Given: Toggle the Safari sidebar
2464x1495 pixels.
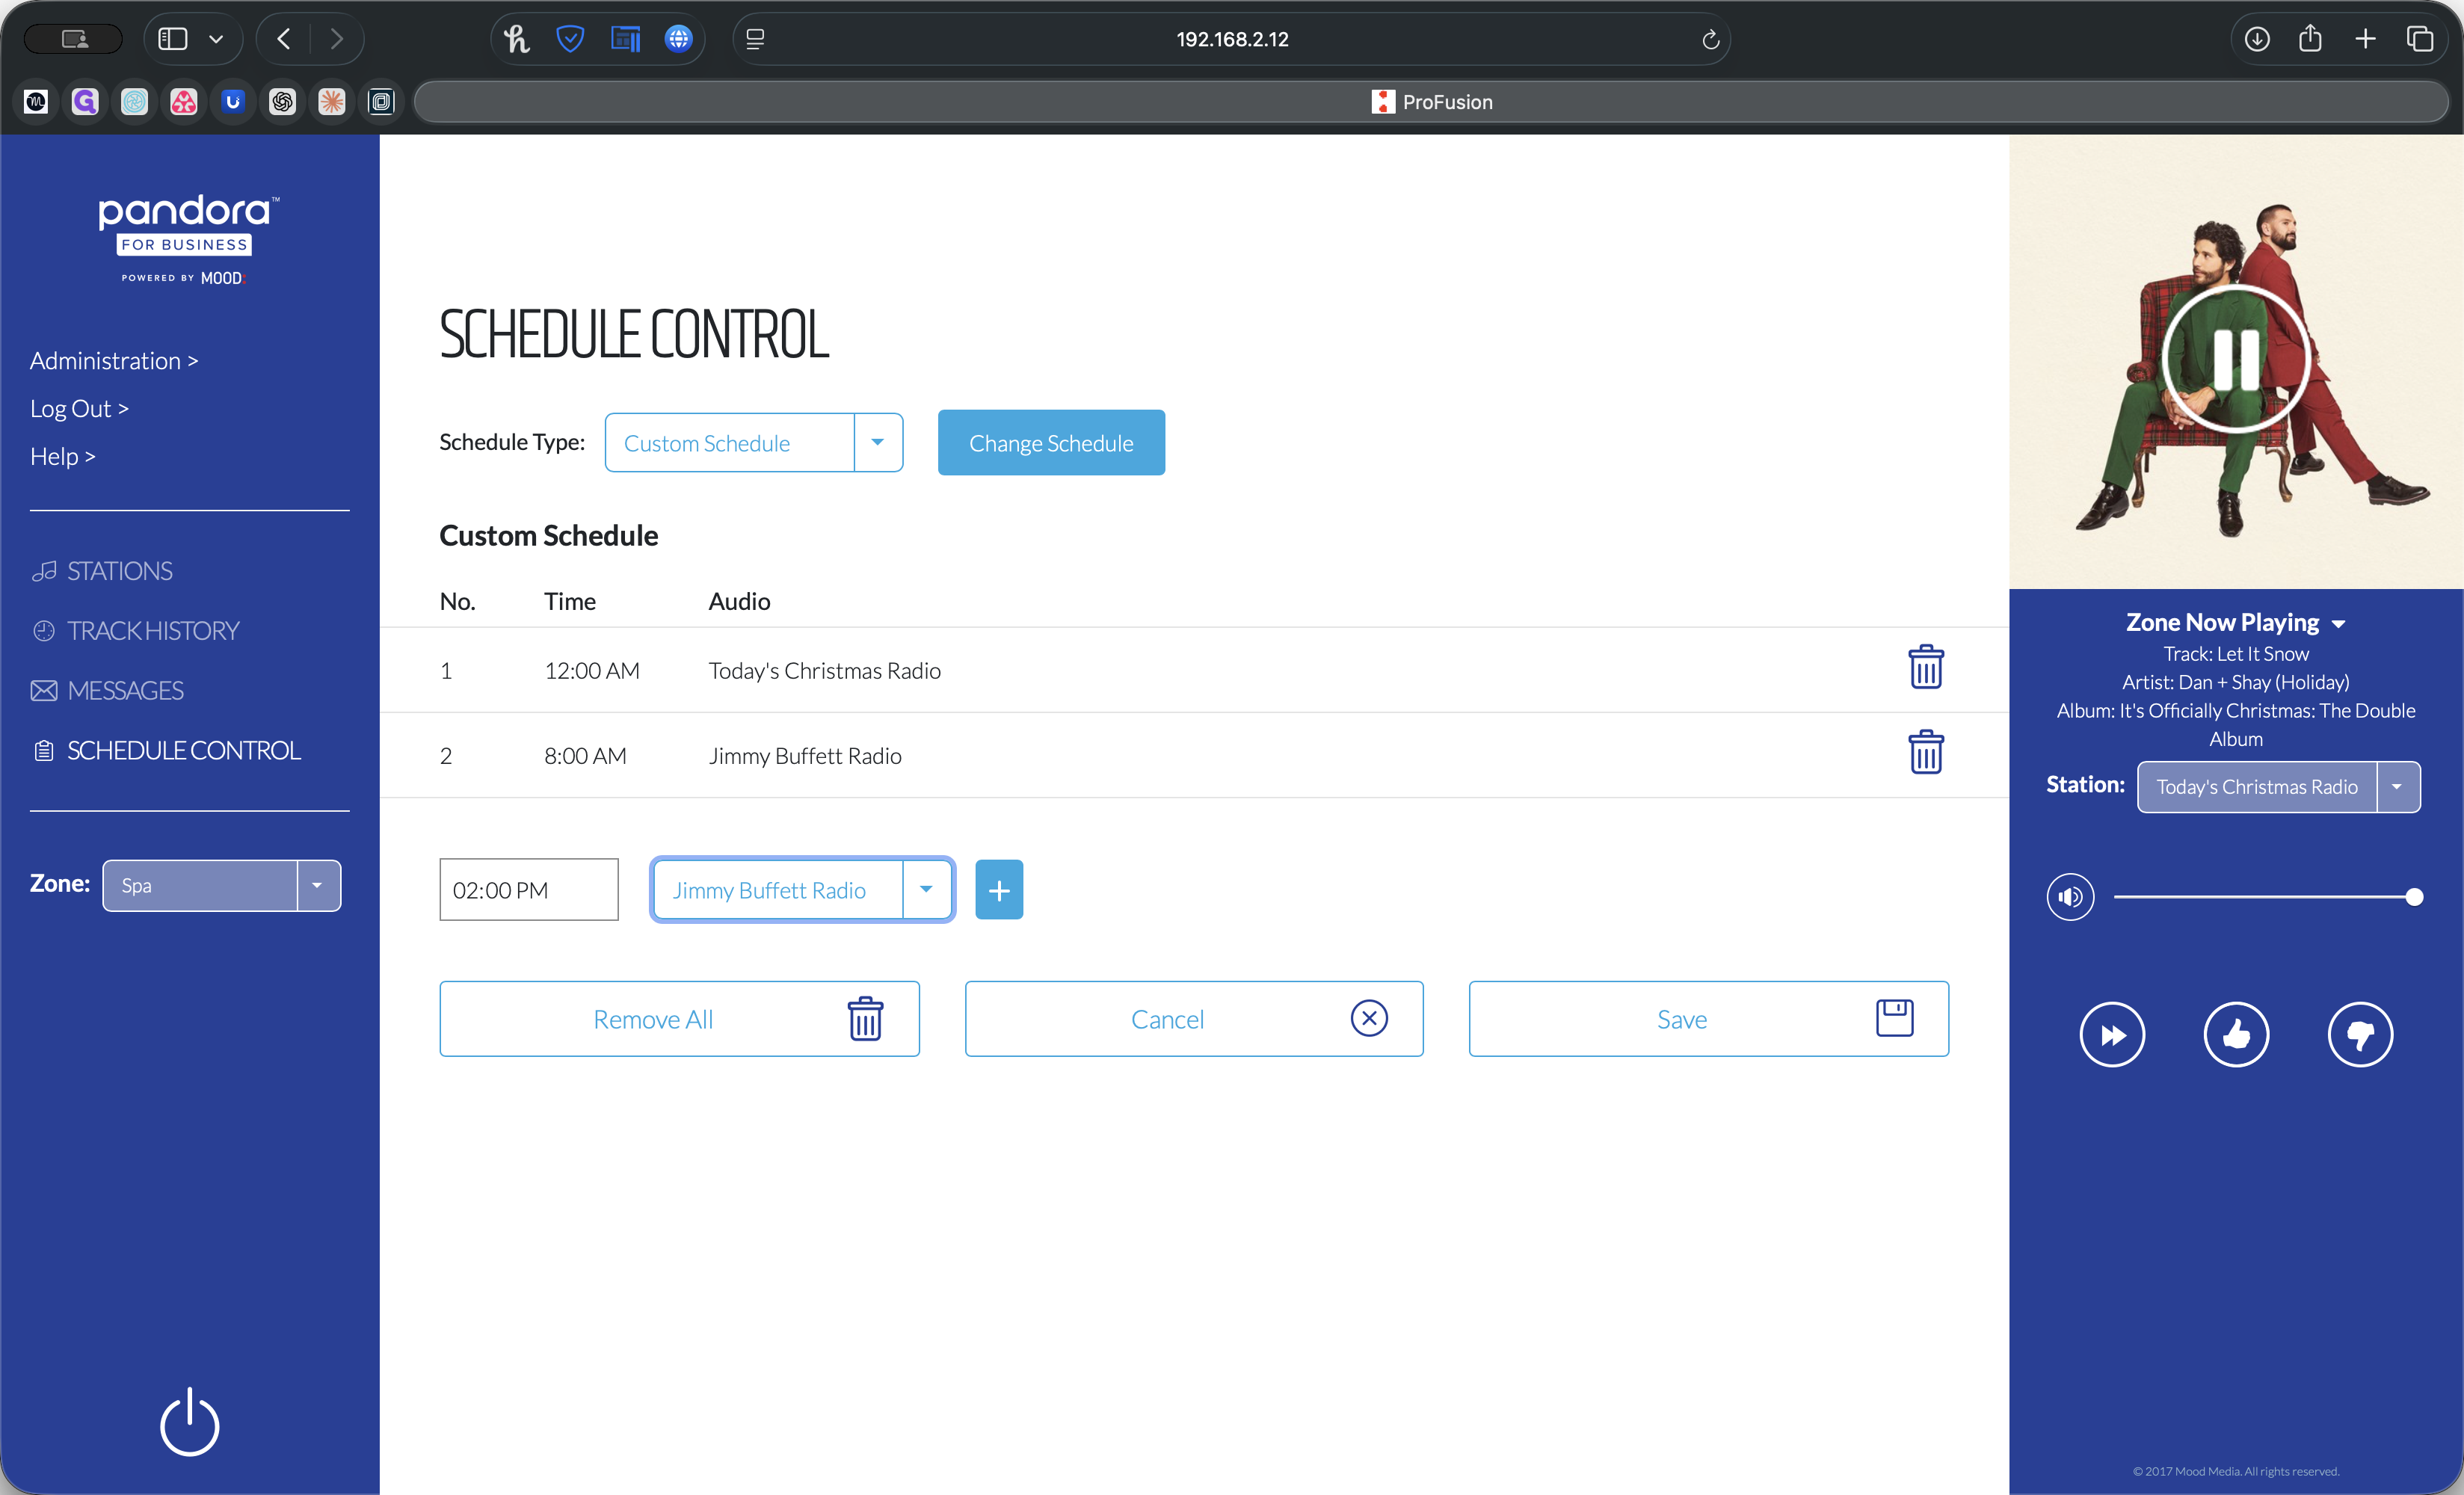Looking at the screenshot, I should click(173, 39).
